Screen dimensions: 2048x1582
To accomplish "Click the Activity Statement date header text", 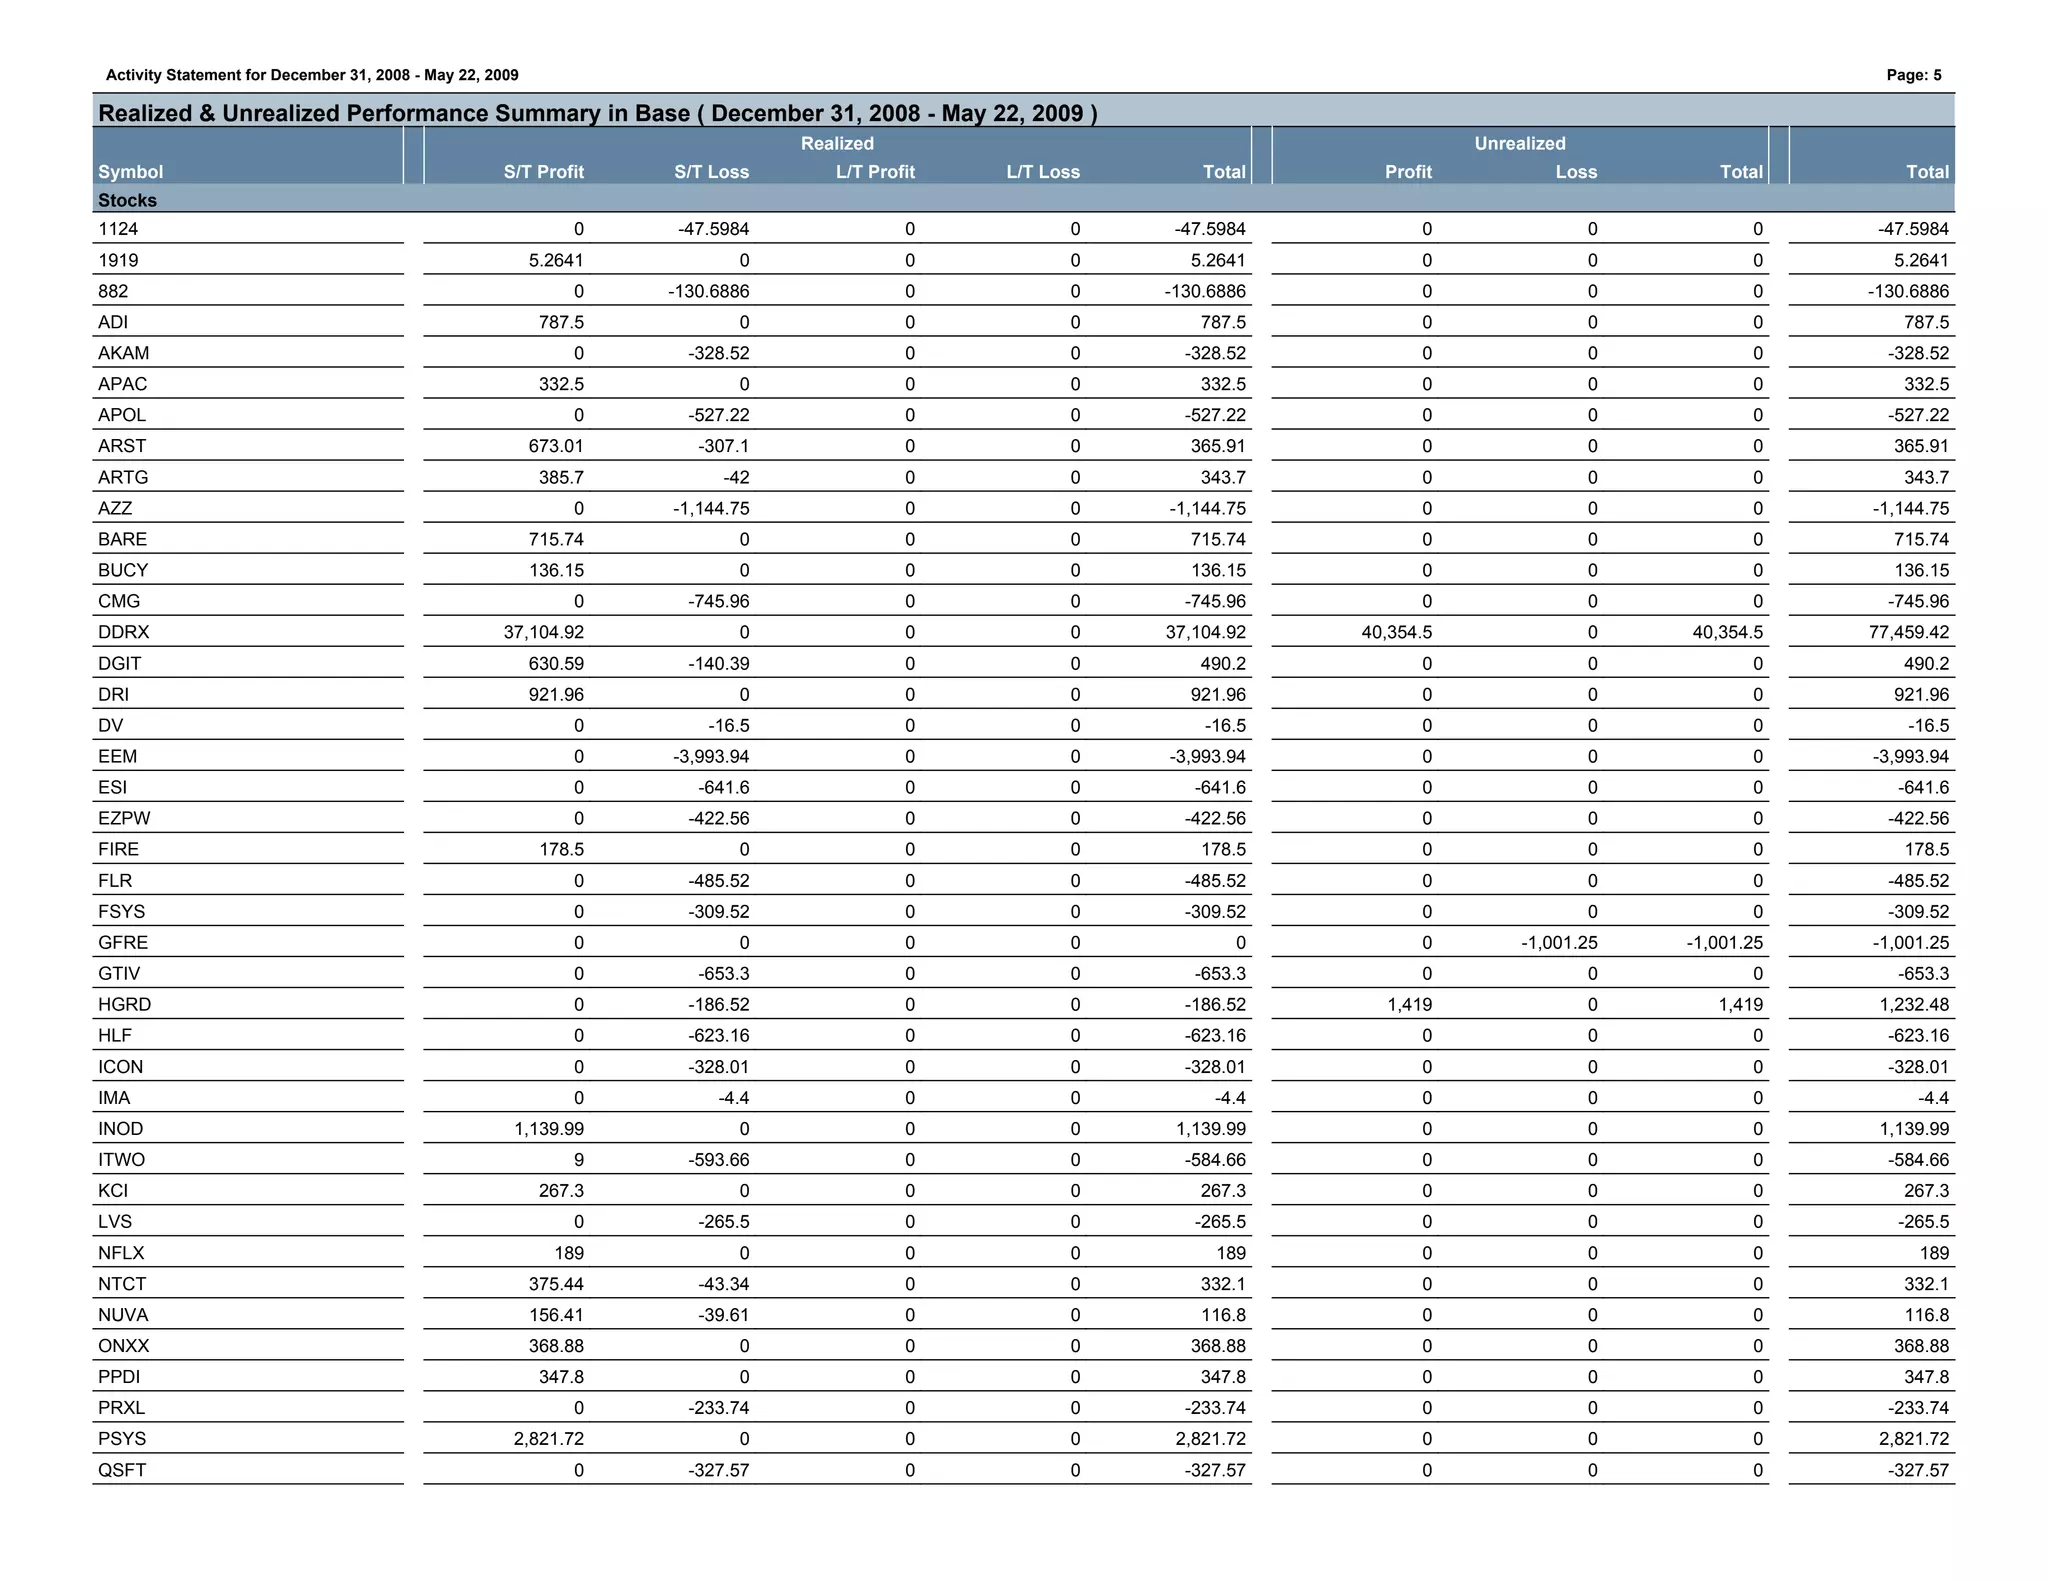I will [x=312, y=75].
